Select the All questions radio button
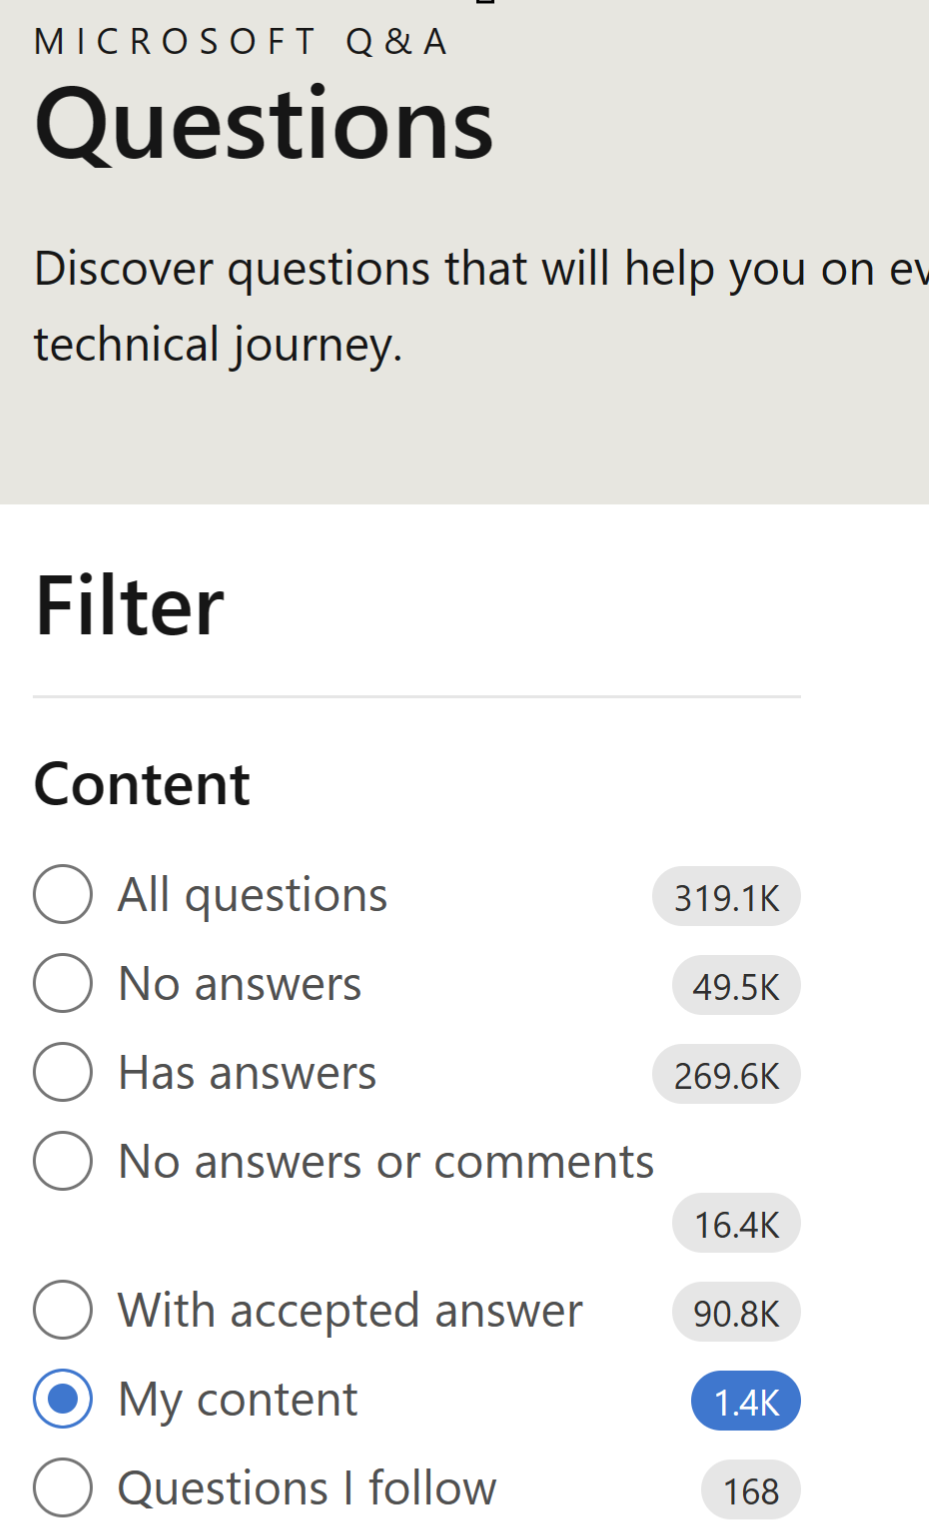 tap(63, 894)
